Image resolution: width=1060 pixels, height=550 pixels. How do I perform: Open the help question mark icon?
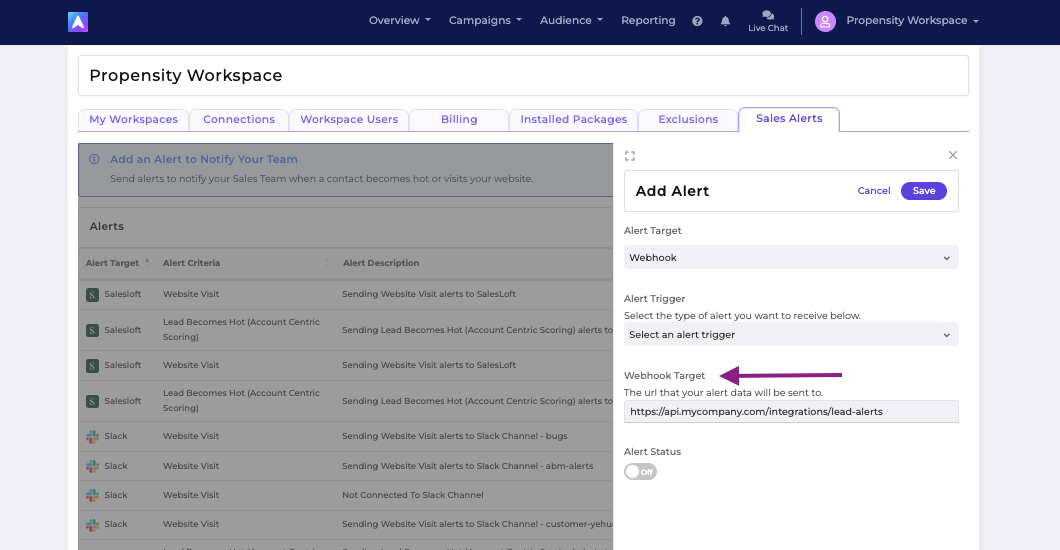(x=697, y=21)
